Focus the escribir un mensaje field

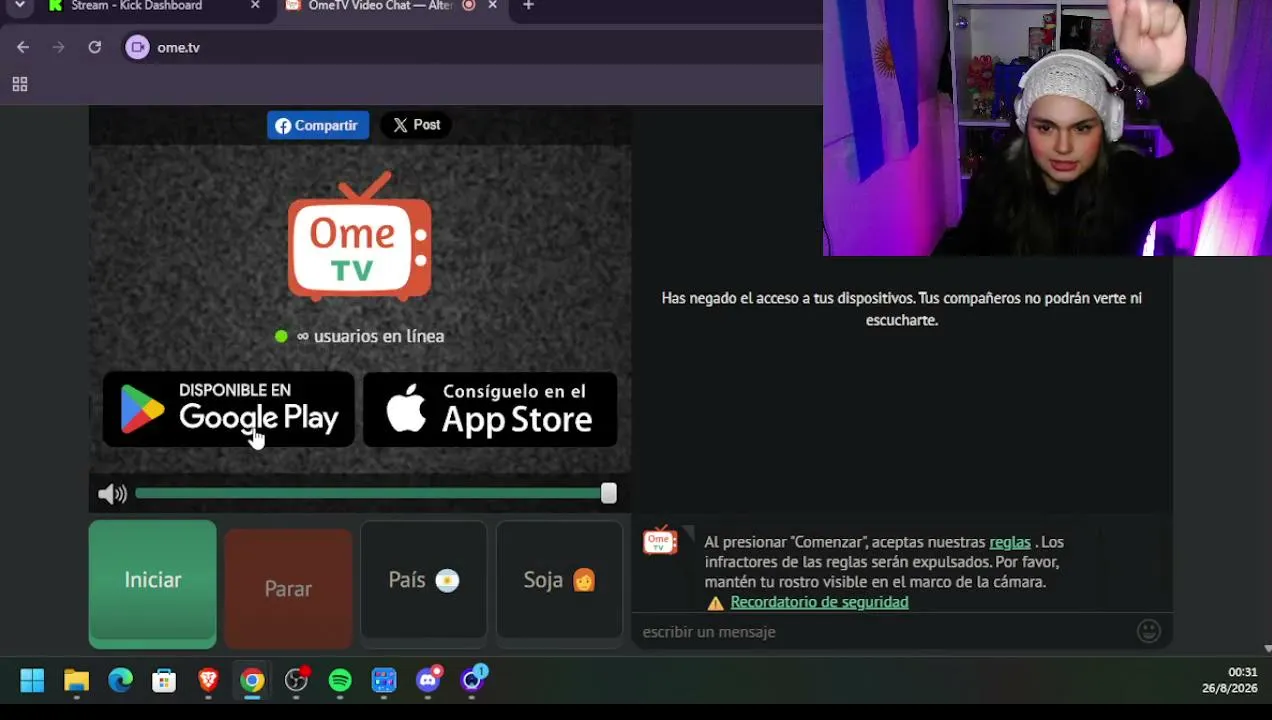(x=885, y=632)
